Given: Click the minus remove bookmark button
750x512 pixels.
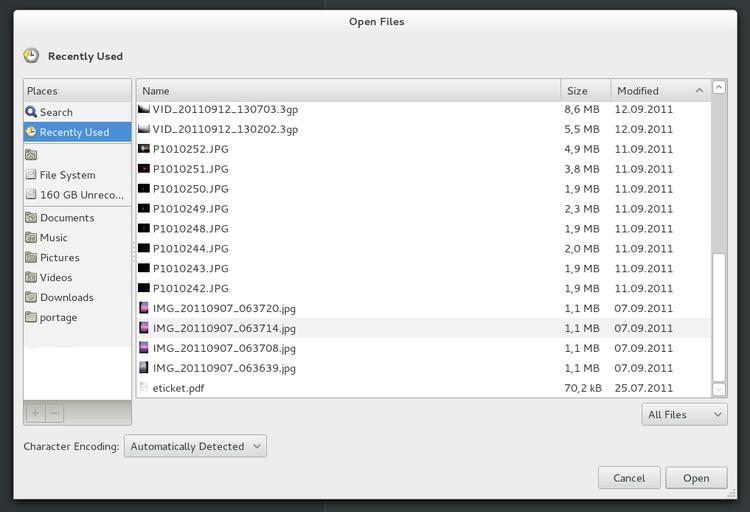Looking at the screenshot, I should [55, 413].
